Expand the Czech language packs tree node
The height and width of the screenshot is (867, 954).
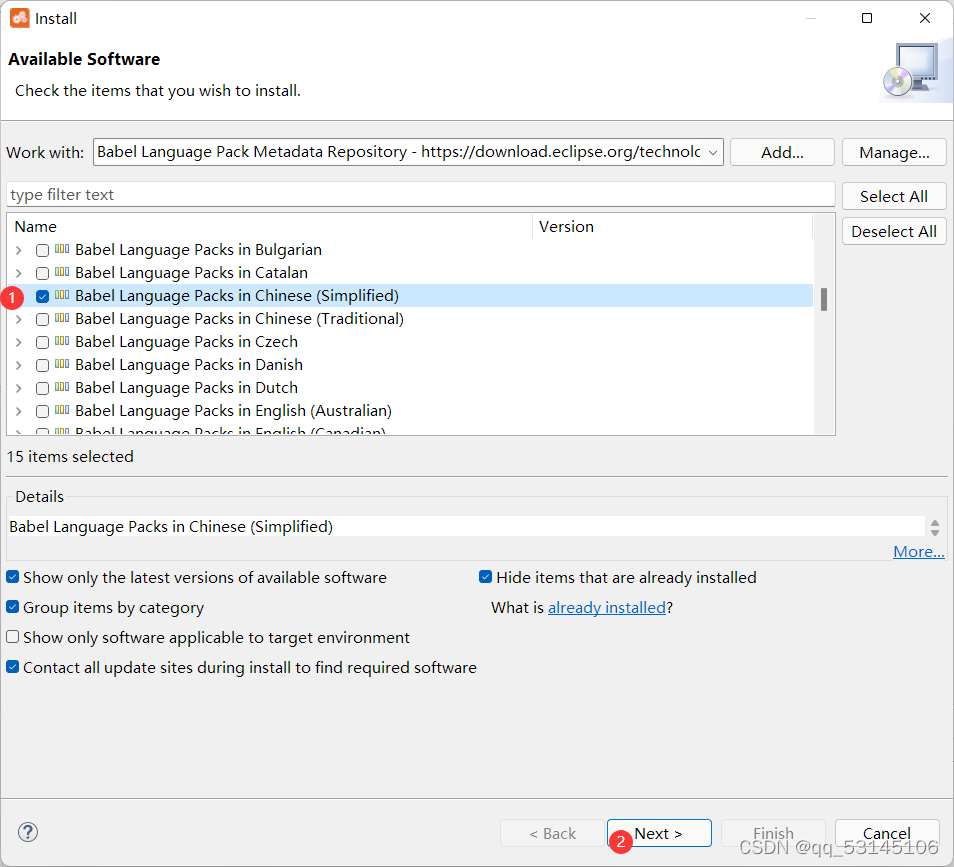[x=19, y=343]
